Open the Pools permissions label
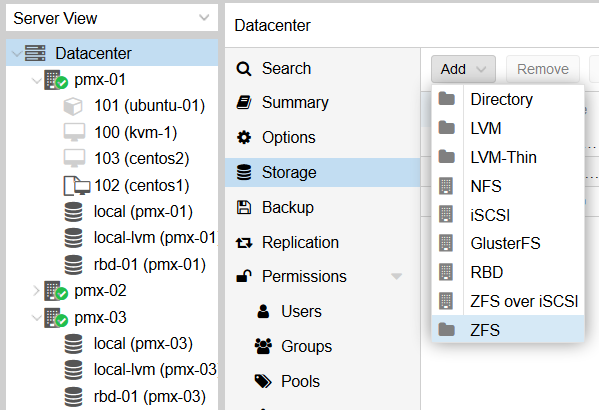The width and height of the screenshot is (599, 410). click(301, 381)
